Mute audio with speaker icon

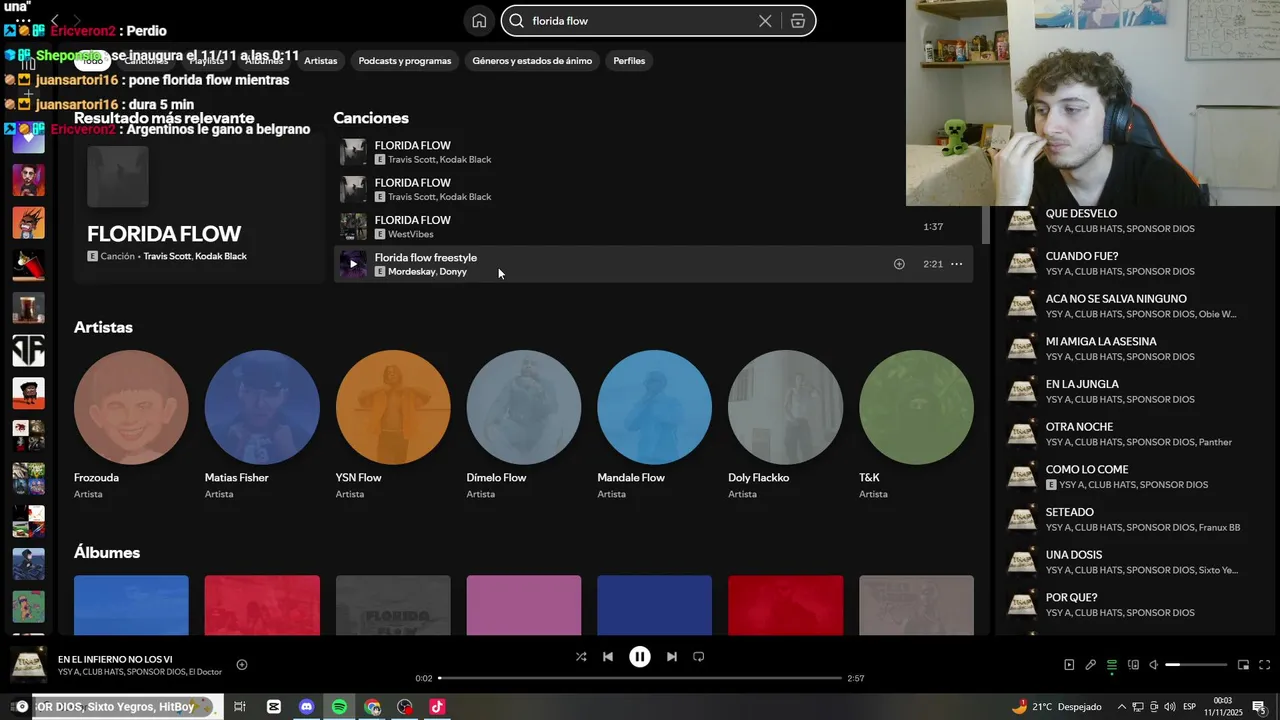pos(1153,665)
